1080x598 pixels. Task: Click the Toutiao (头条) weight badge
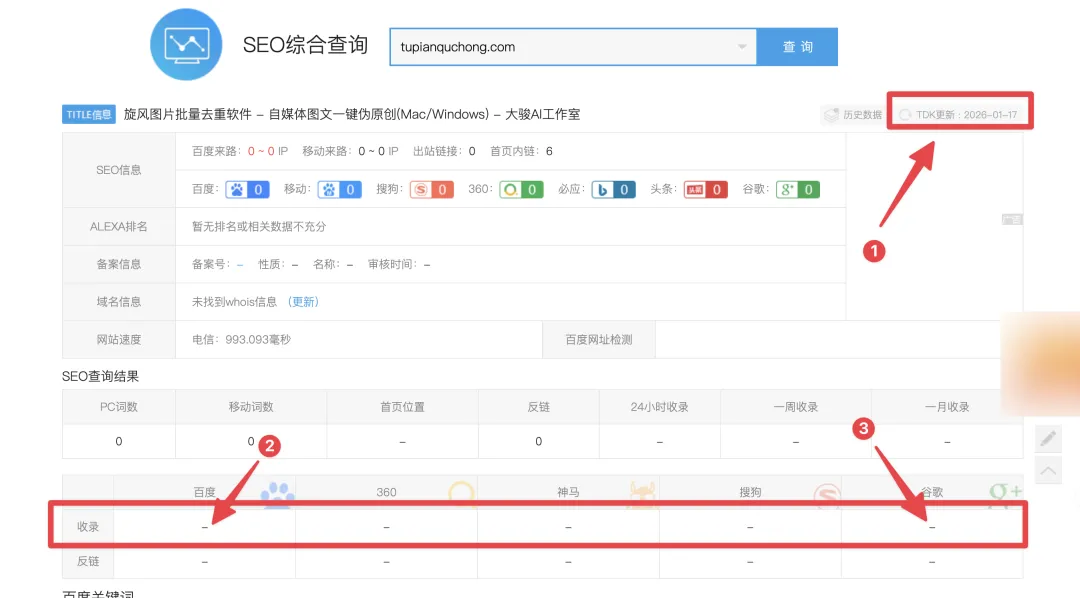click(705, 189)
